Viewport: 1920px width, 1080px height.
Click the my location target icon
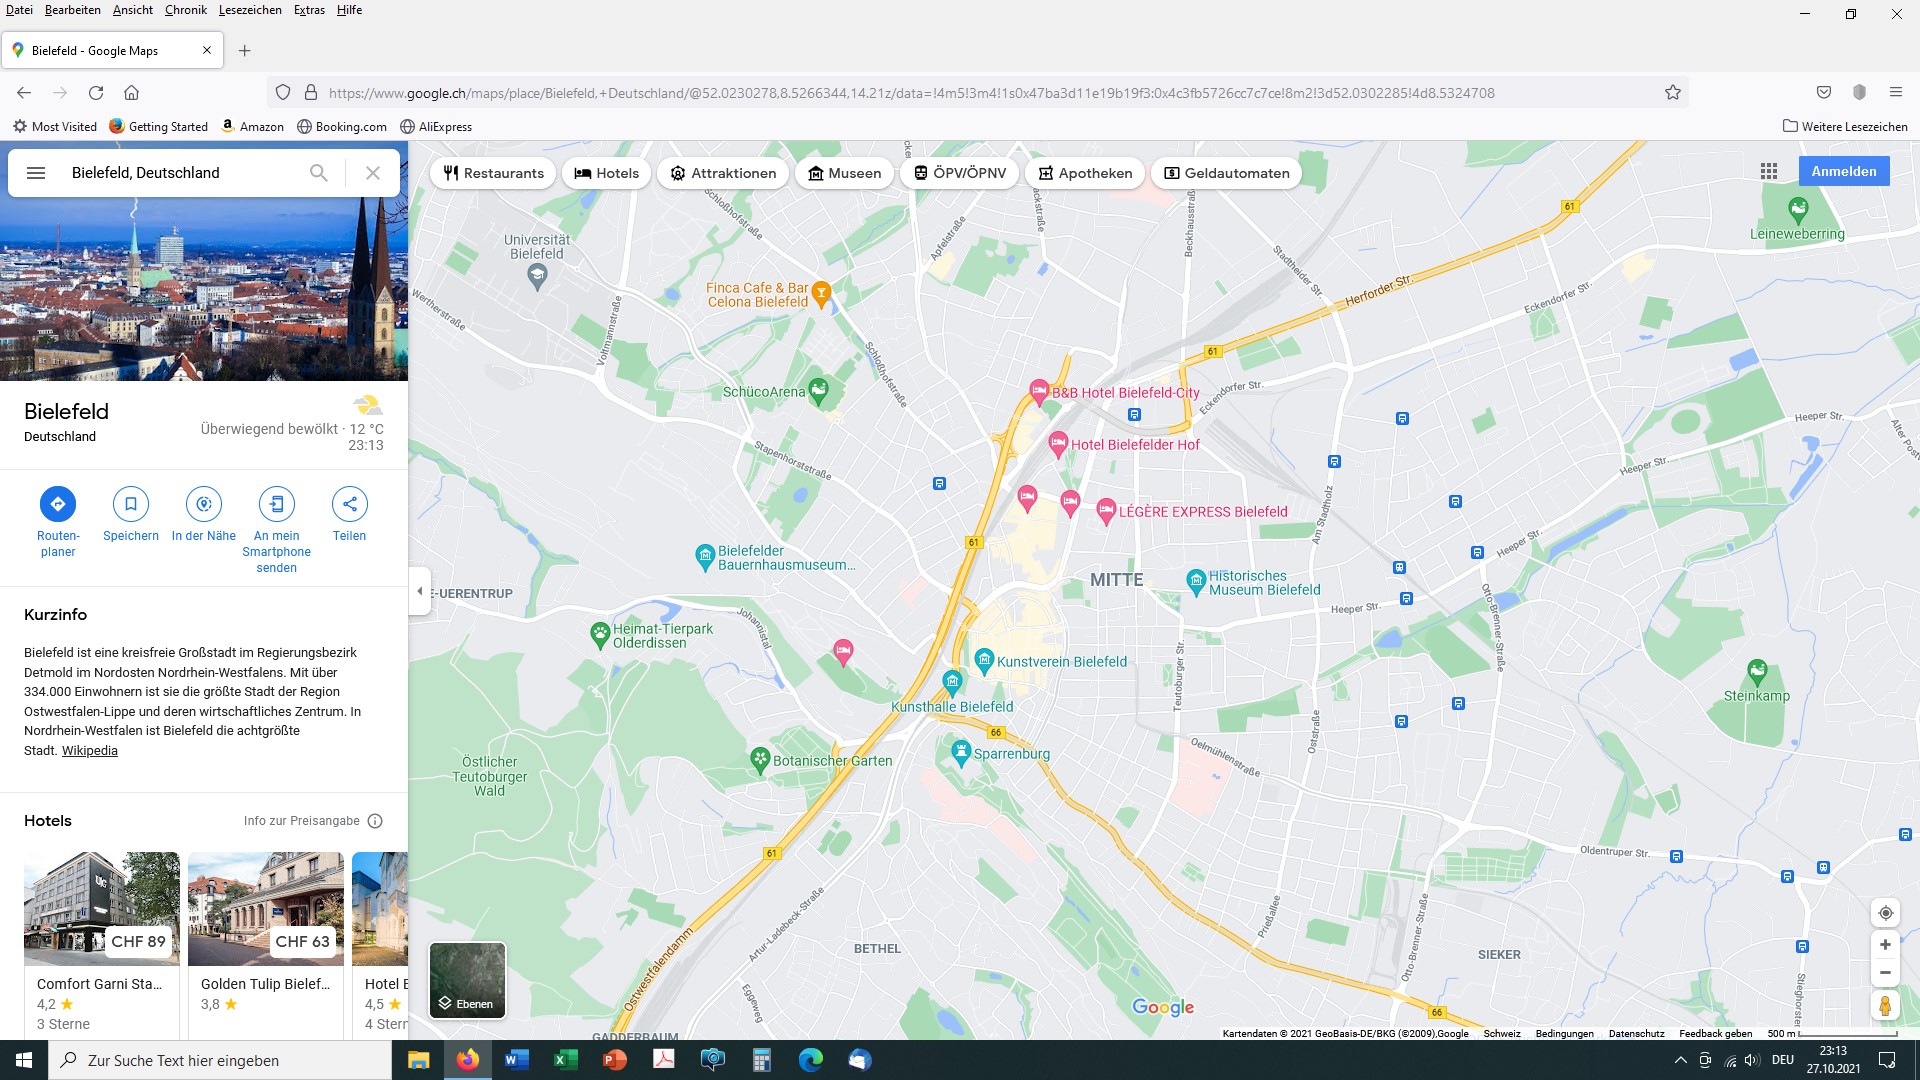[x=1885, y=913]
